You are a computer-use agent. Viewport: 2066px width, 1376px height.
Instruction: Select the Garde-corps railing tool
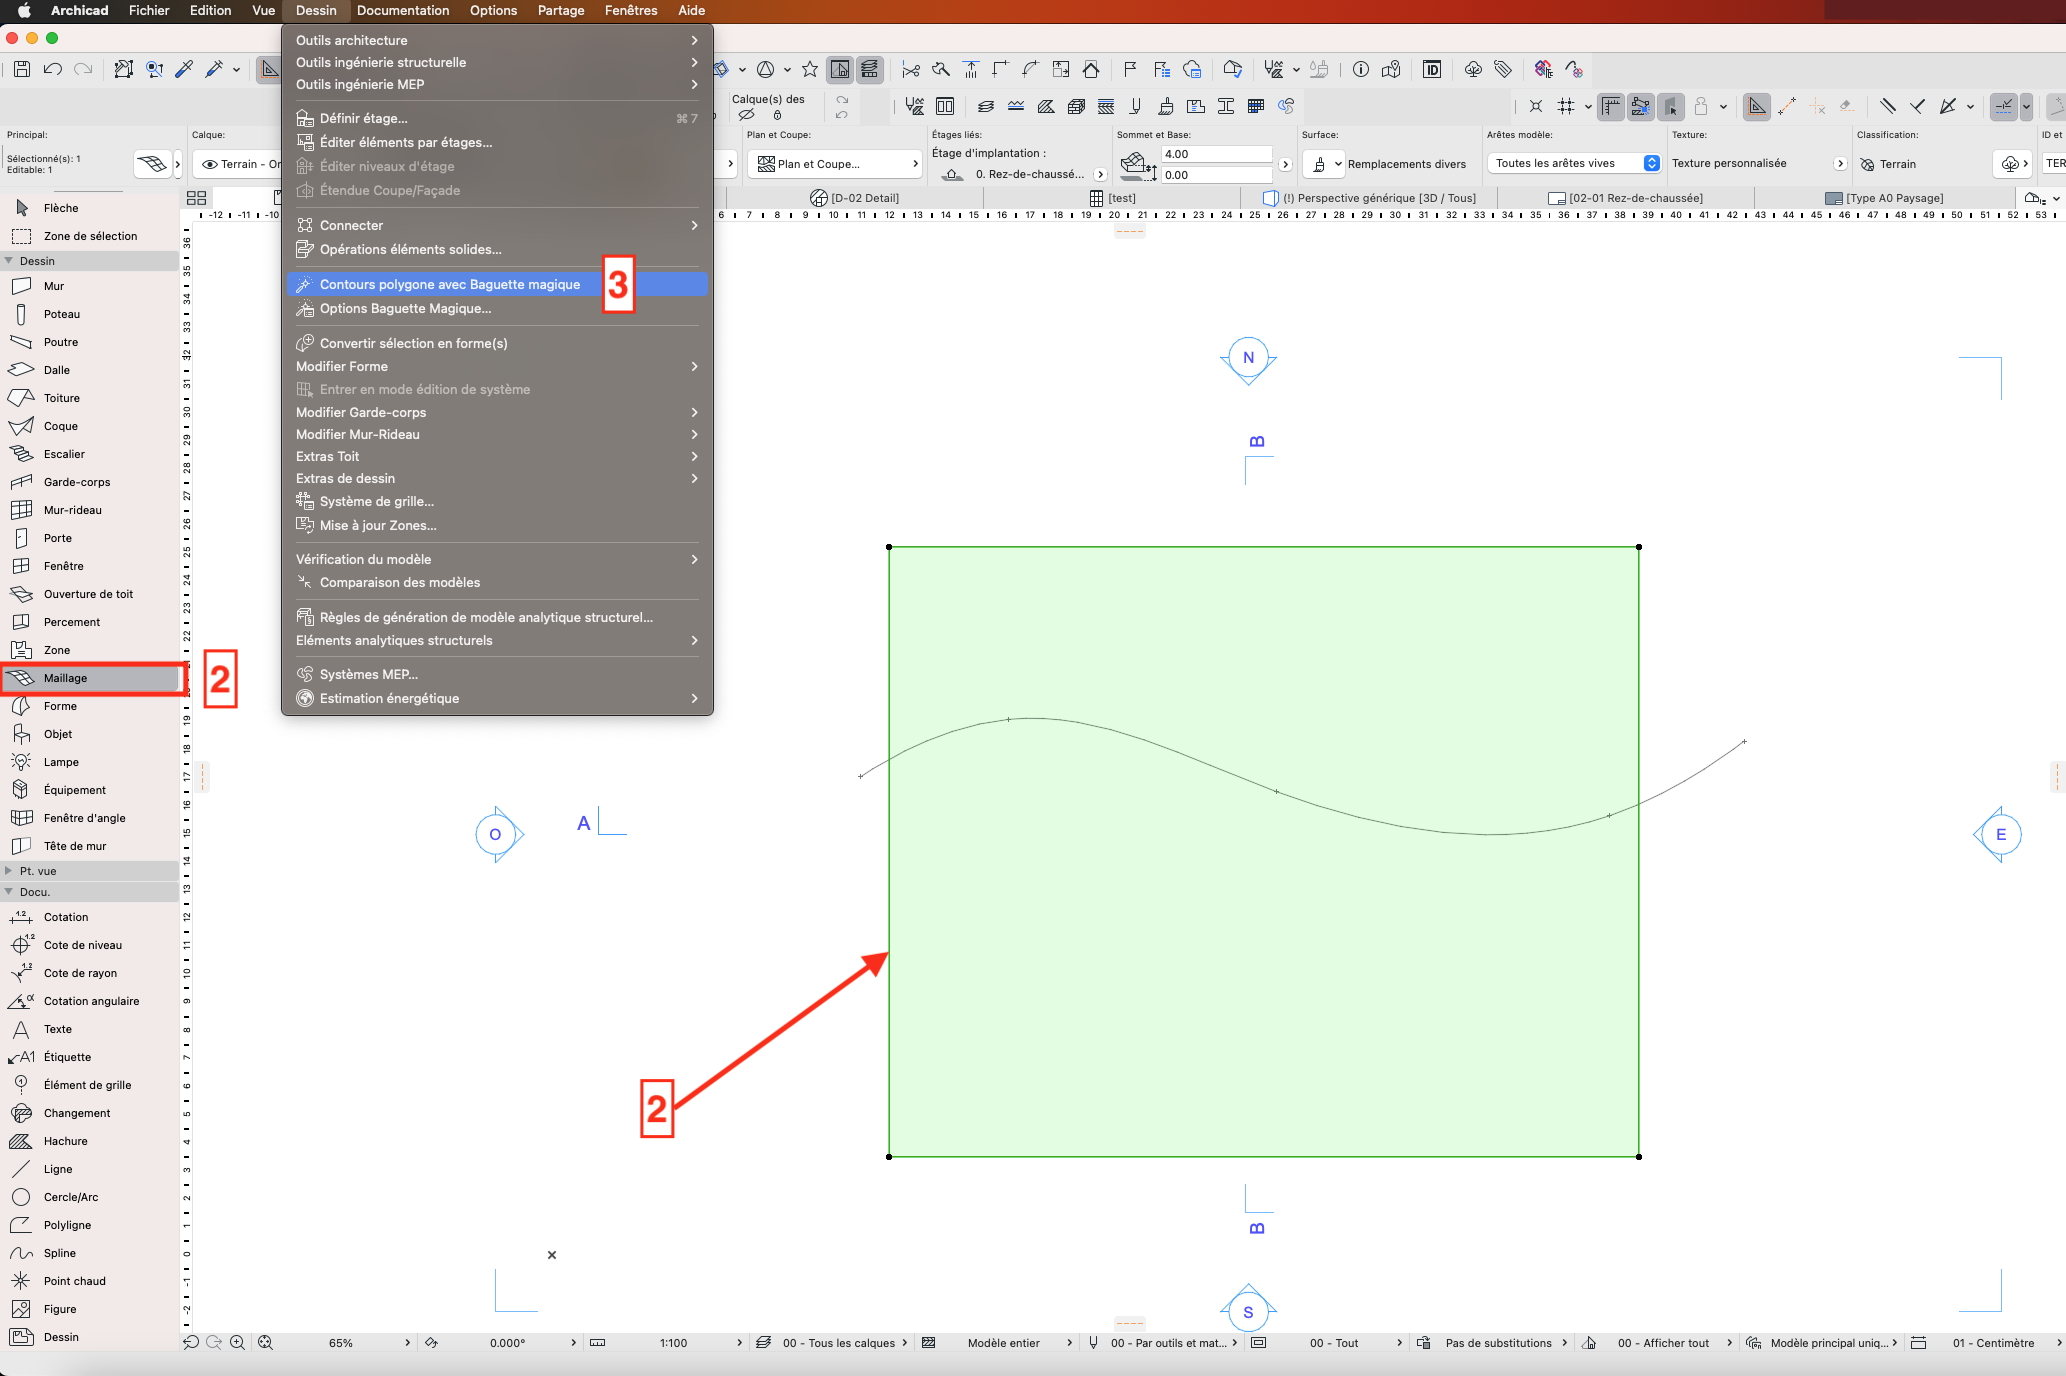pyautogui.click(x=90, y=482)
